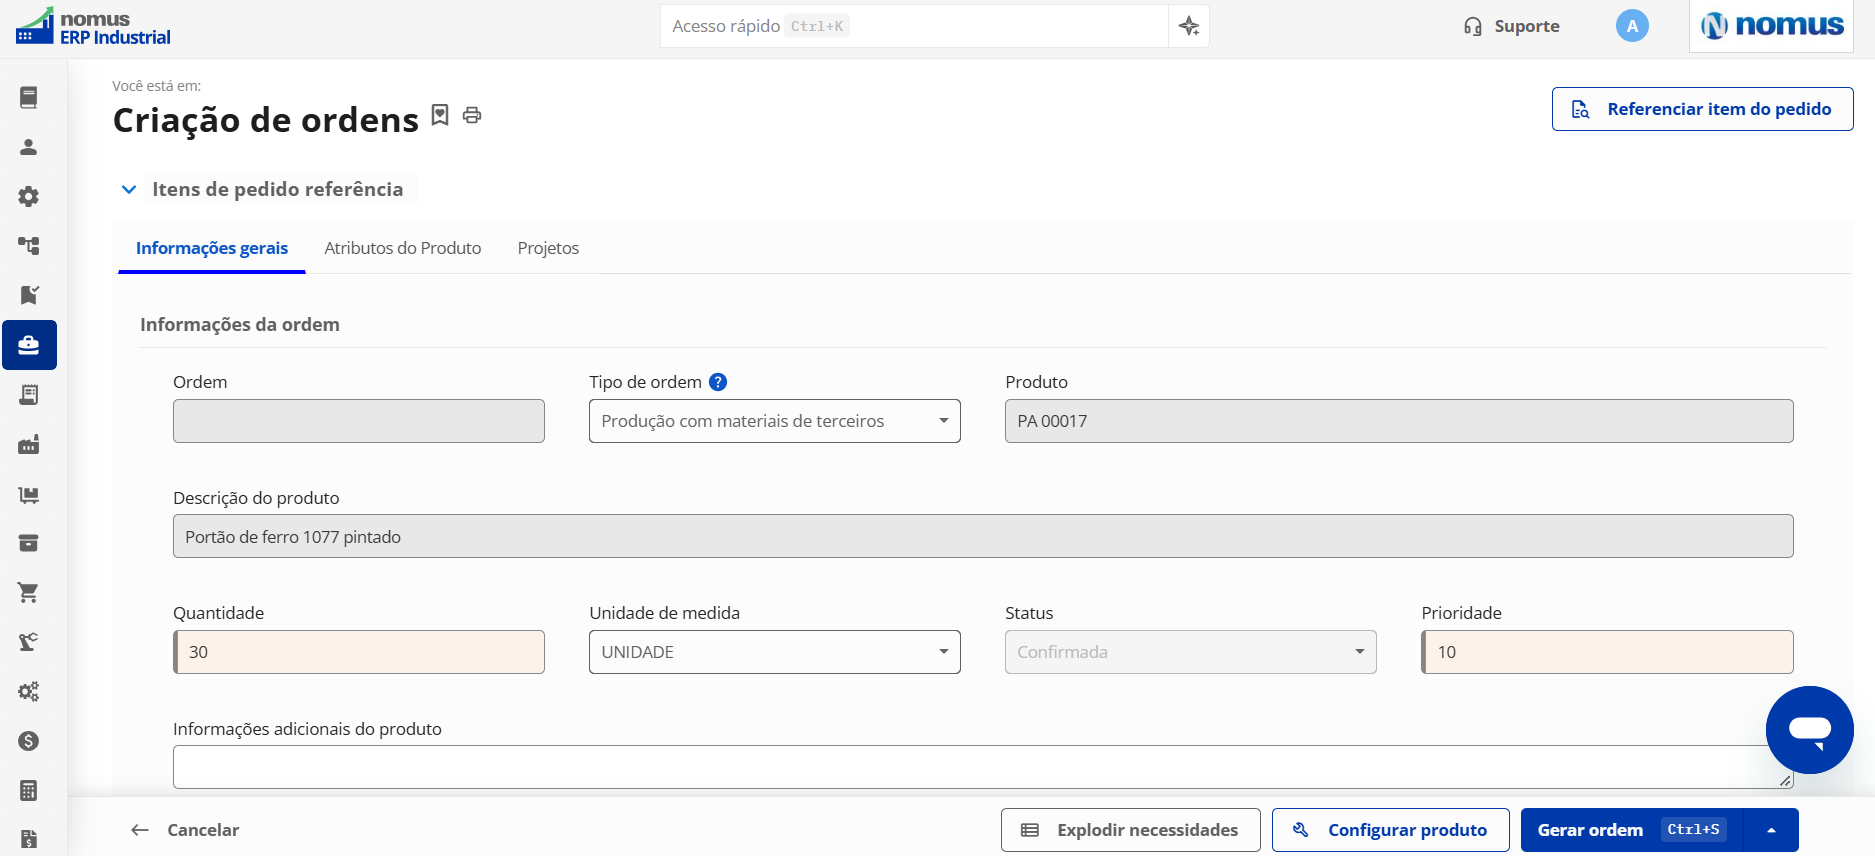Click Referenciar item do pedido button
Viewport: 1875px width, 856px height.
click(1702, 109)
